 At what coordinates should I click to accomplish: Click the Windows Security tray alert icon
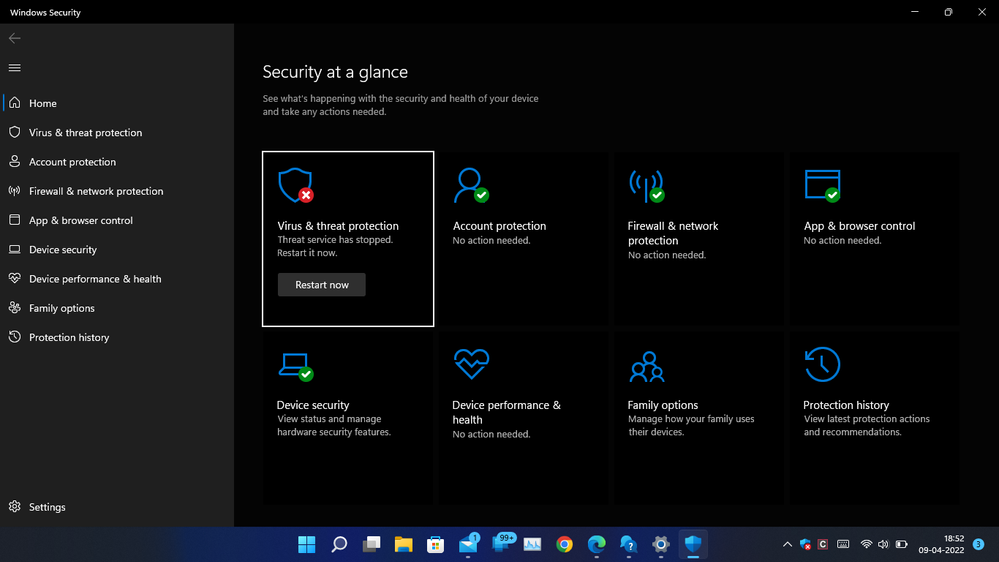pos(805,544)
